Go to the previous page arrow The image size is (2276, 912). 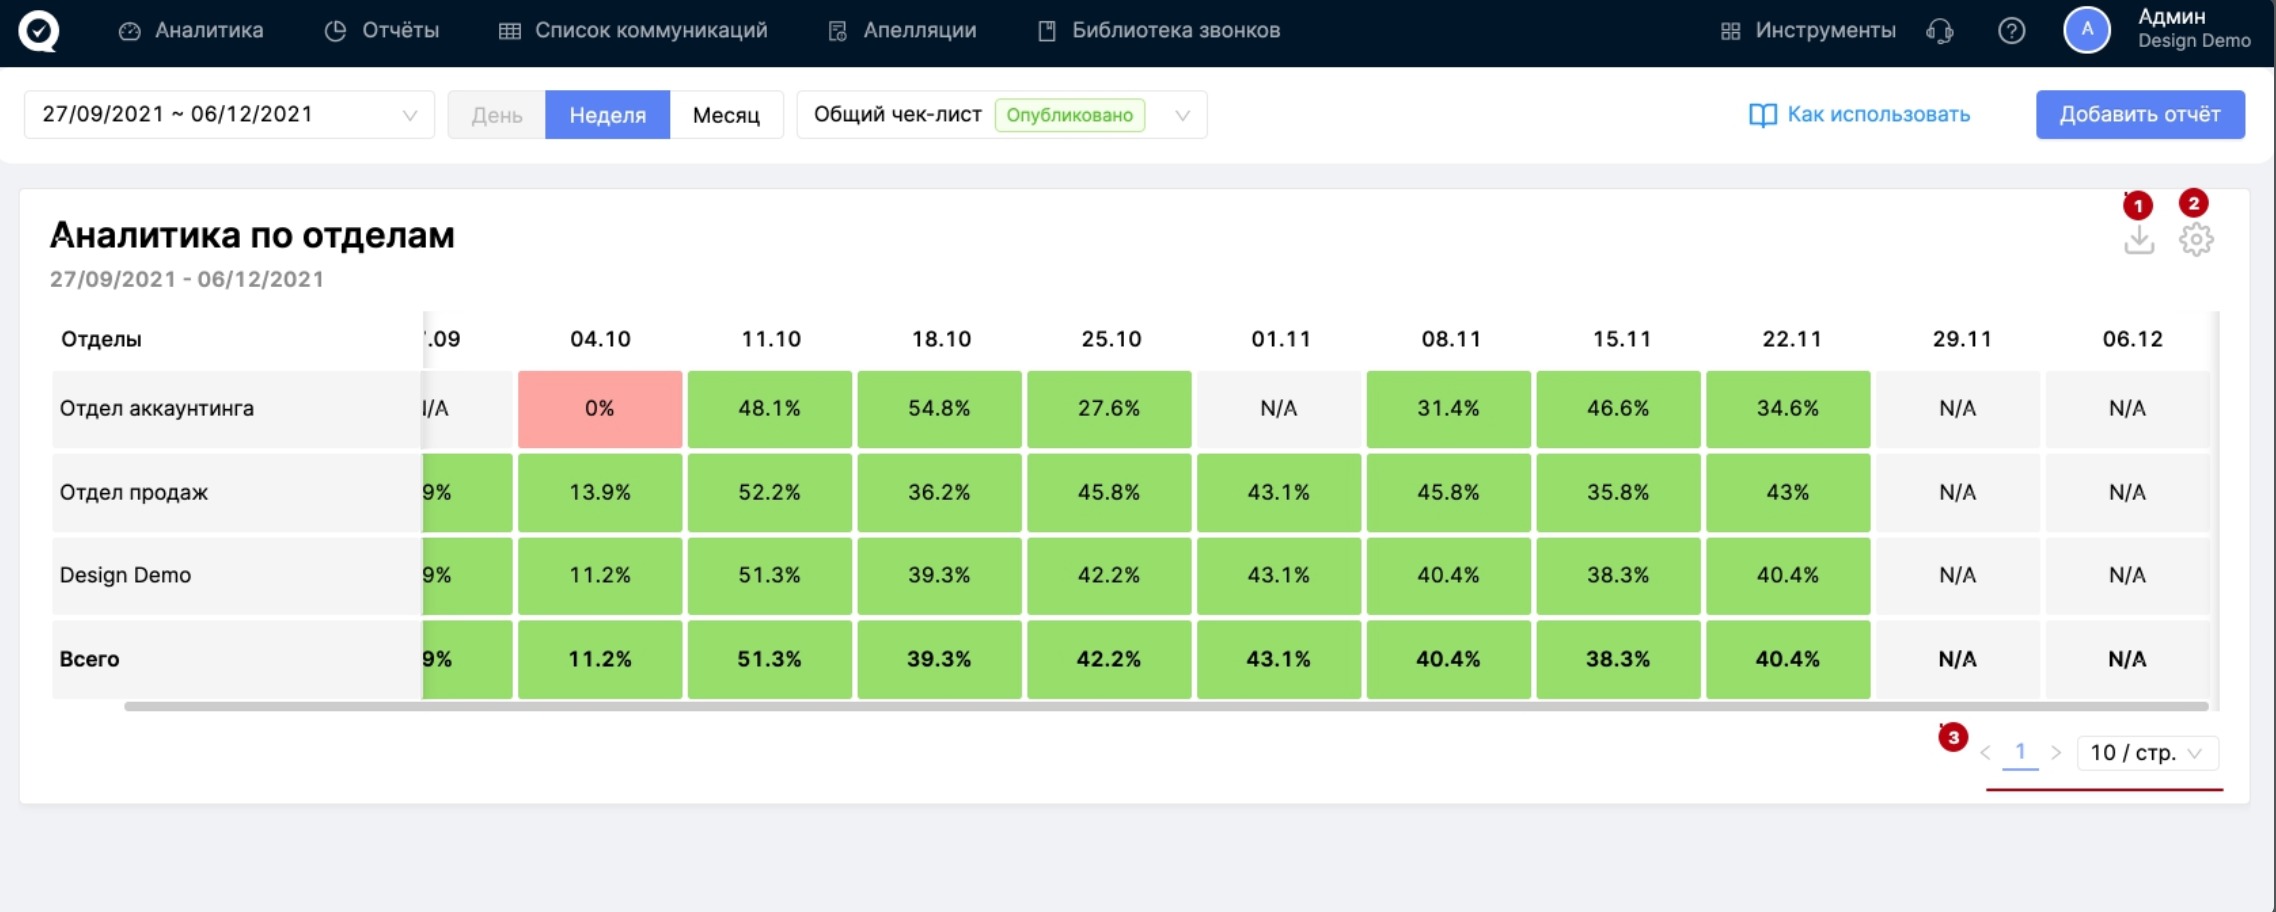[x=1985, y=753]
